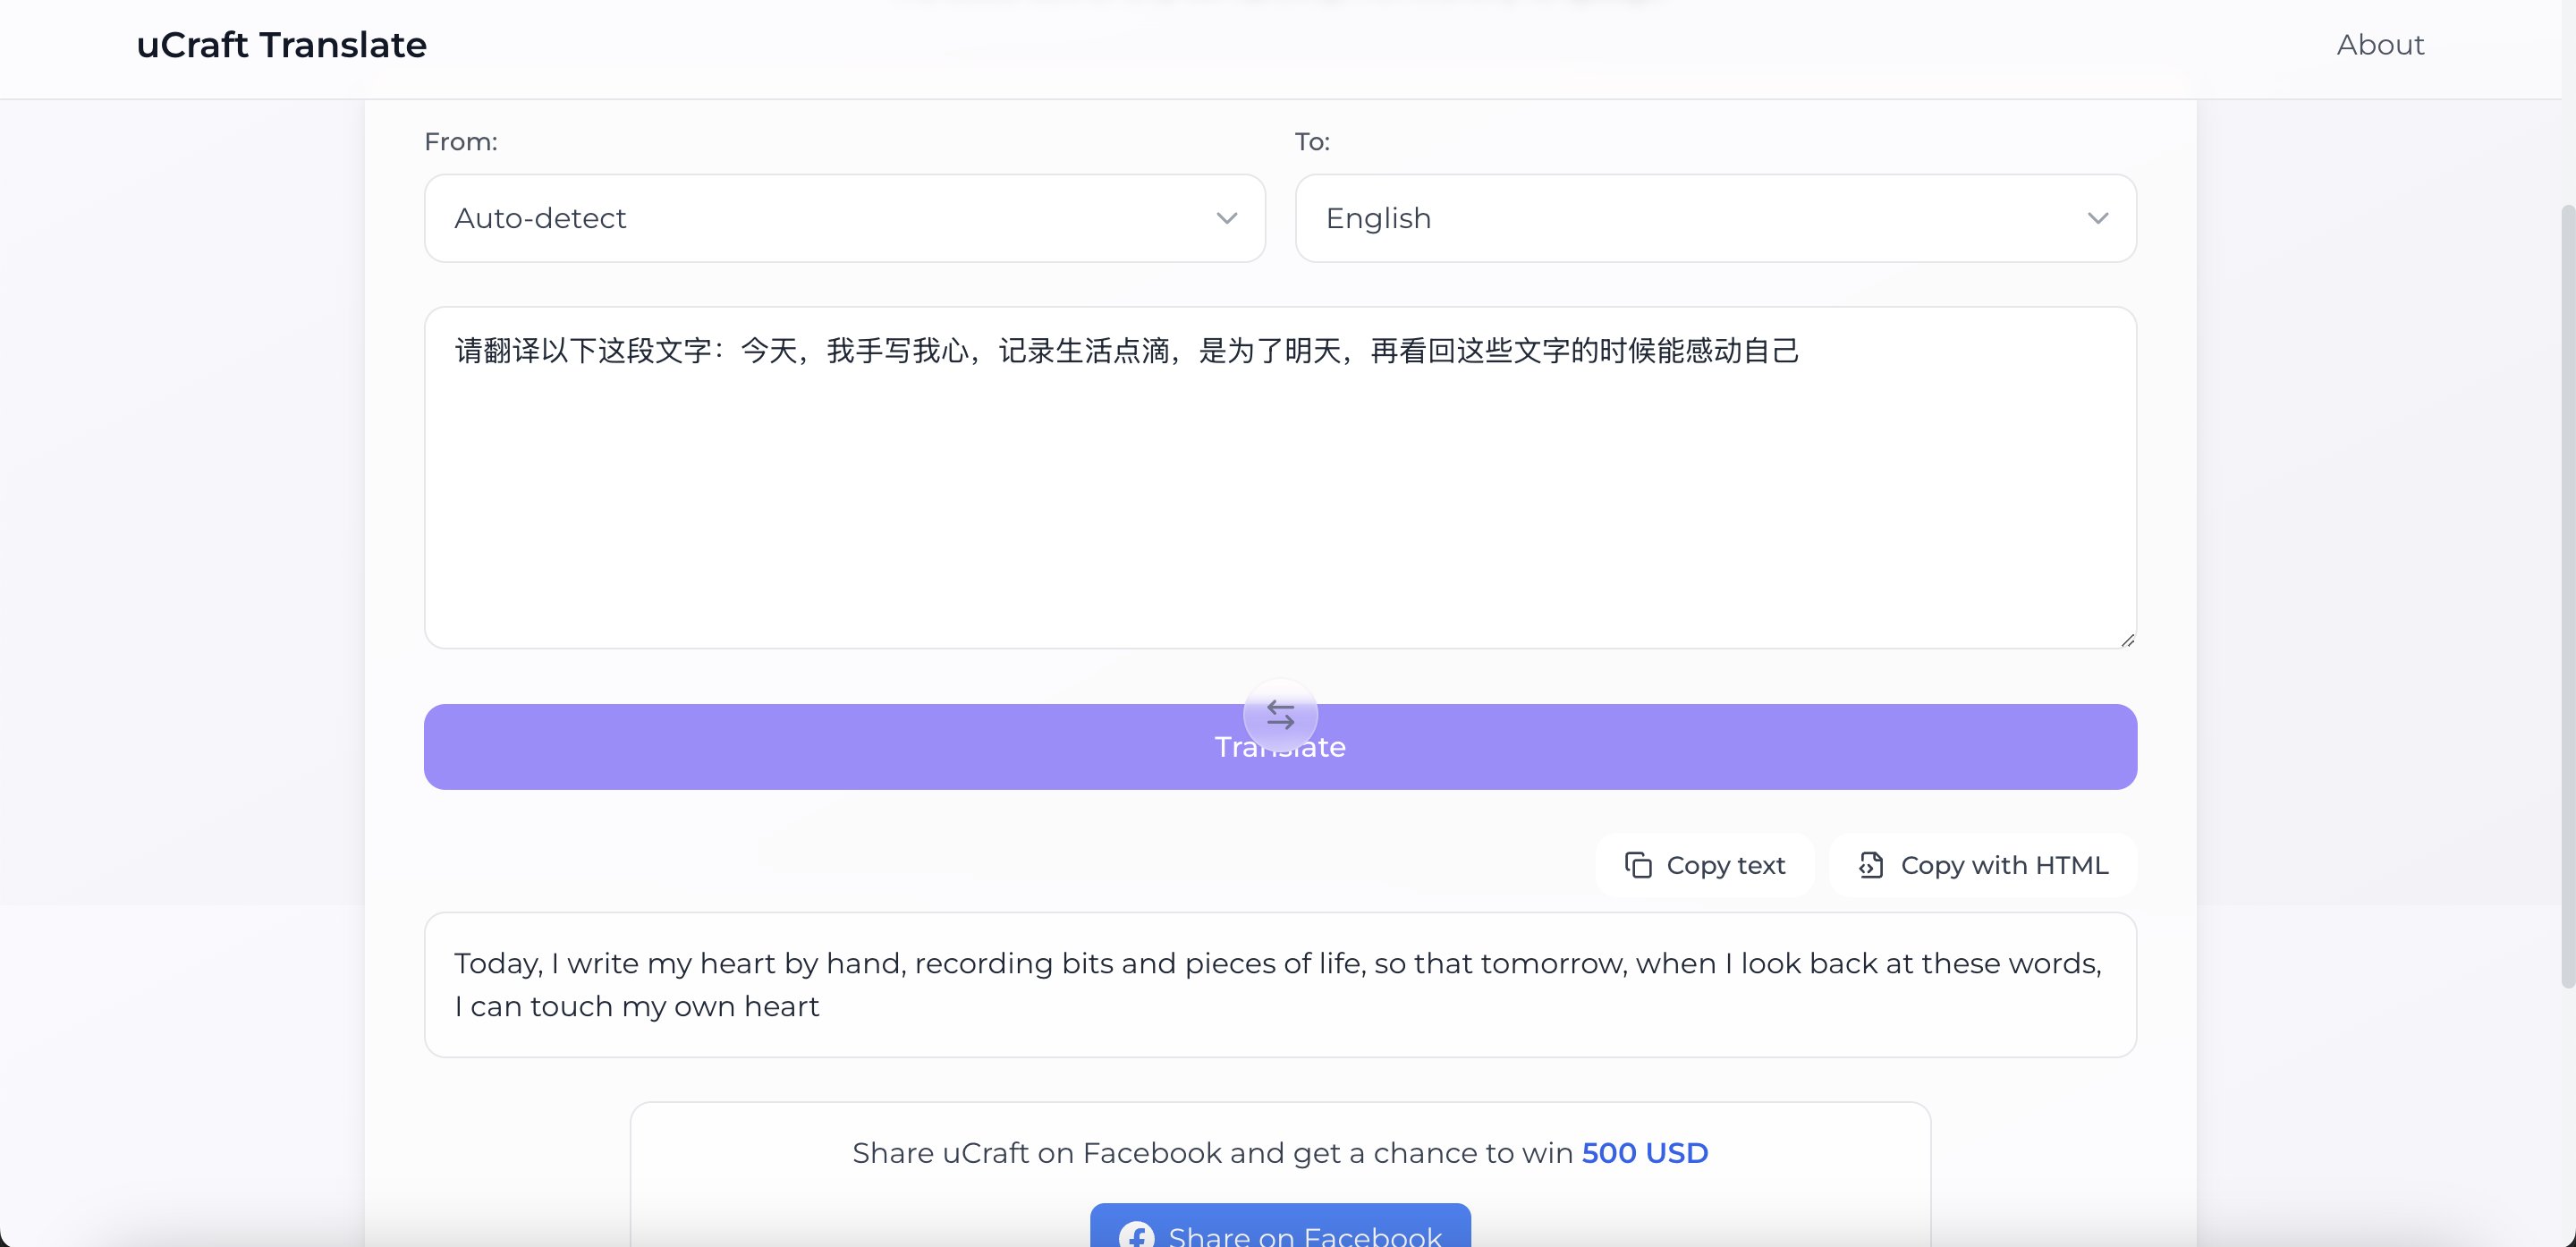
Task: Click the Copy text button label
Action: (1725, 865)
